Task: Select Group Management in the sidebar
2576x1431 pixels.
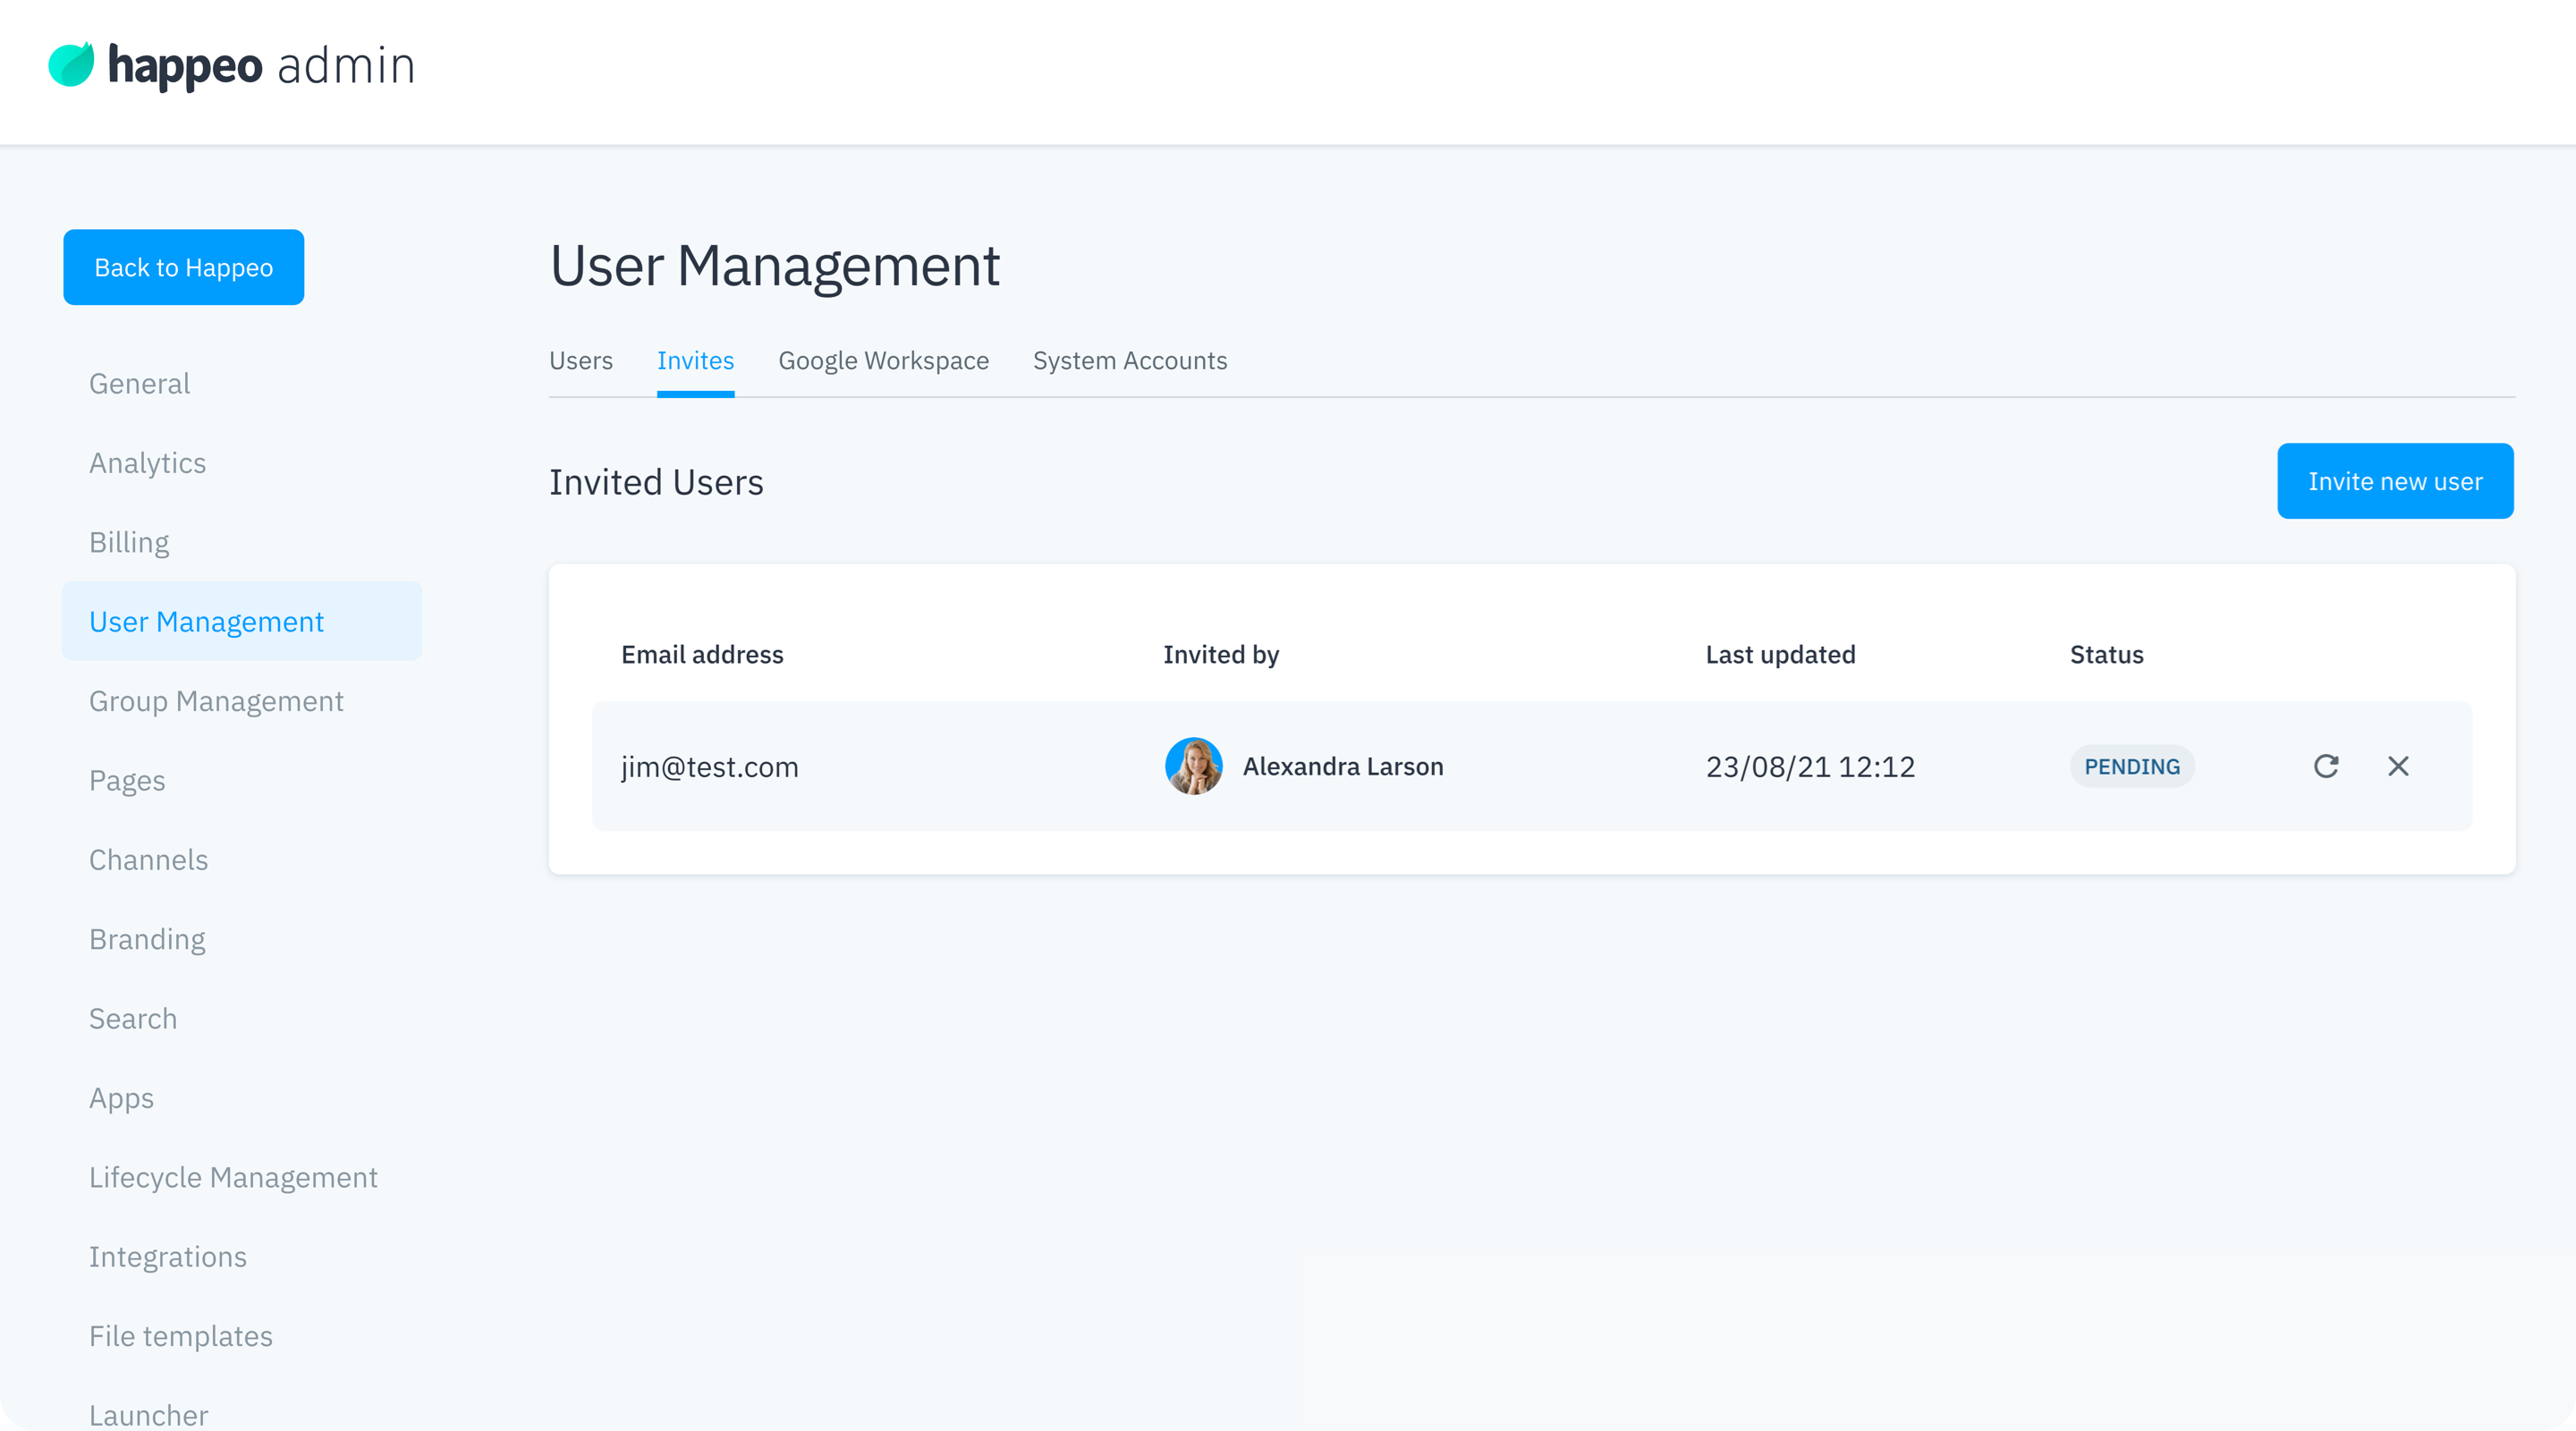Action: pyautogui.click(x=216, y=701)
